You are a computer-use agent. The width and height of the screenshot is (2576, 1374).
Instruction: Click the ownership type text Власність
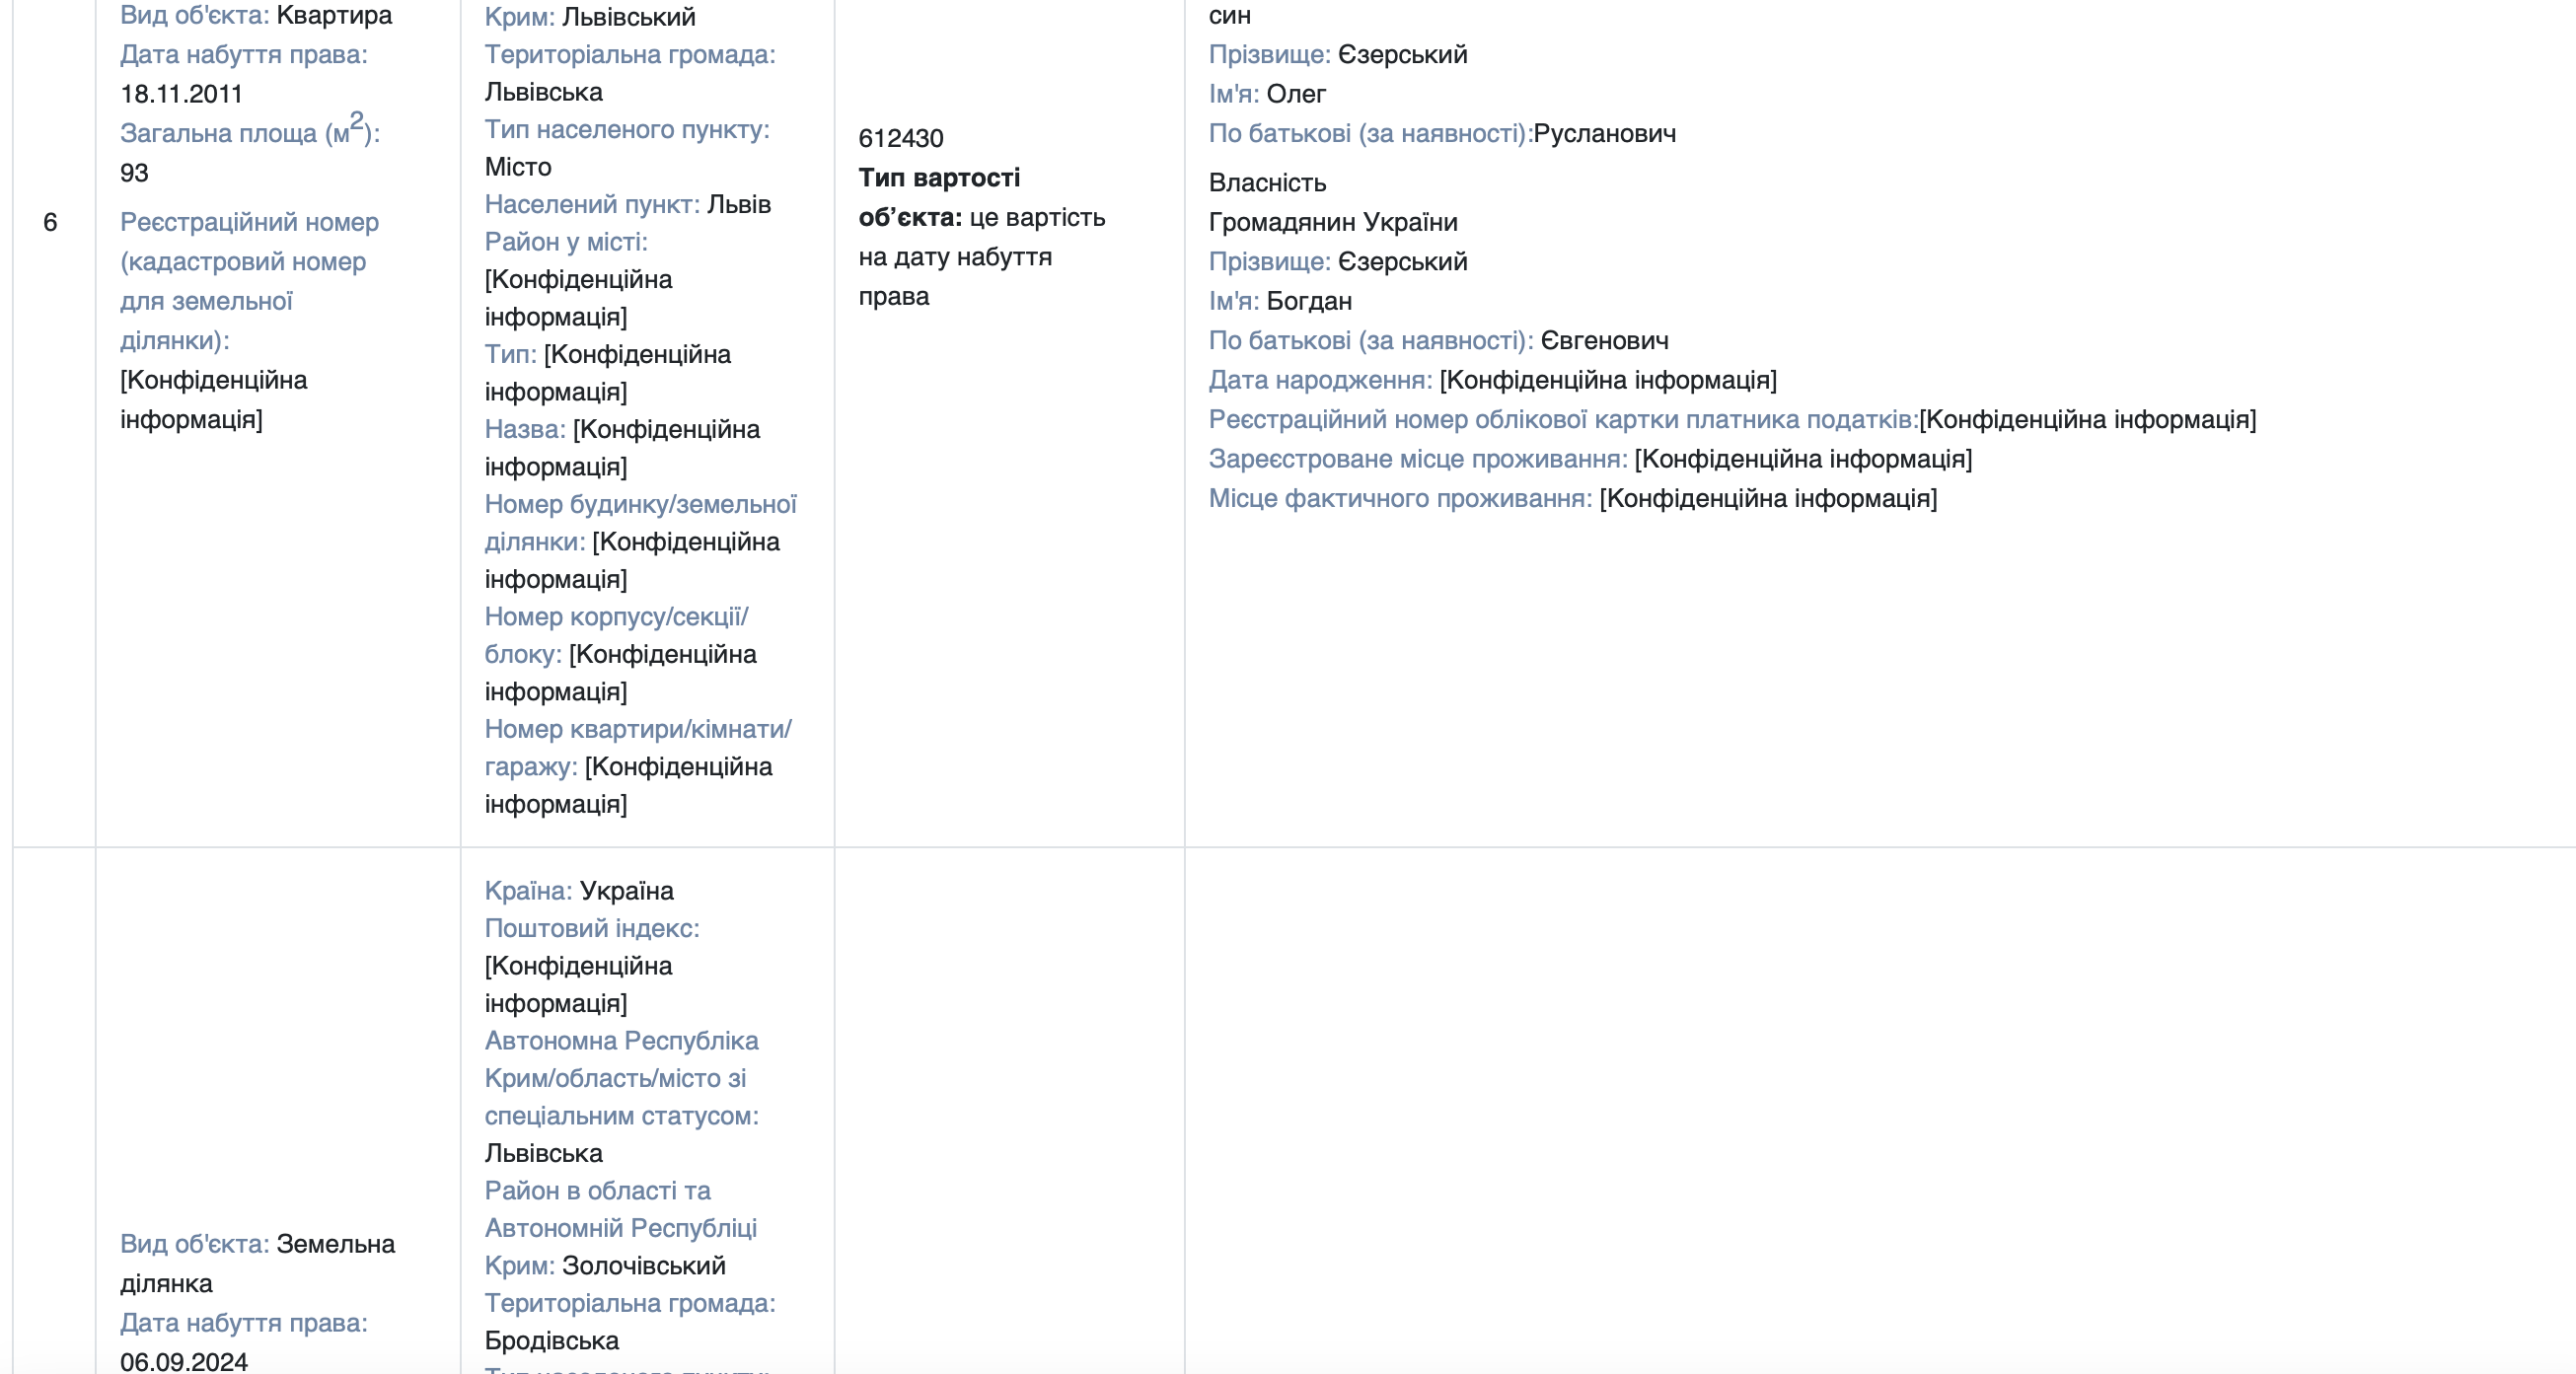[x=1267, y=183]
